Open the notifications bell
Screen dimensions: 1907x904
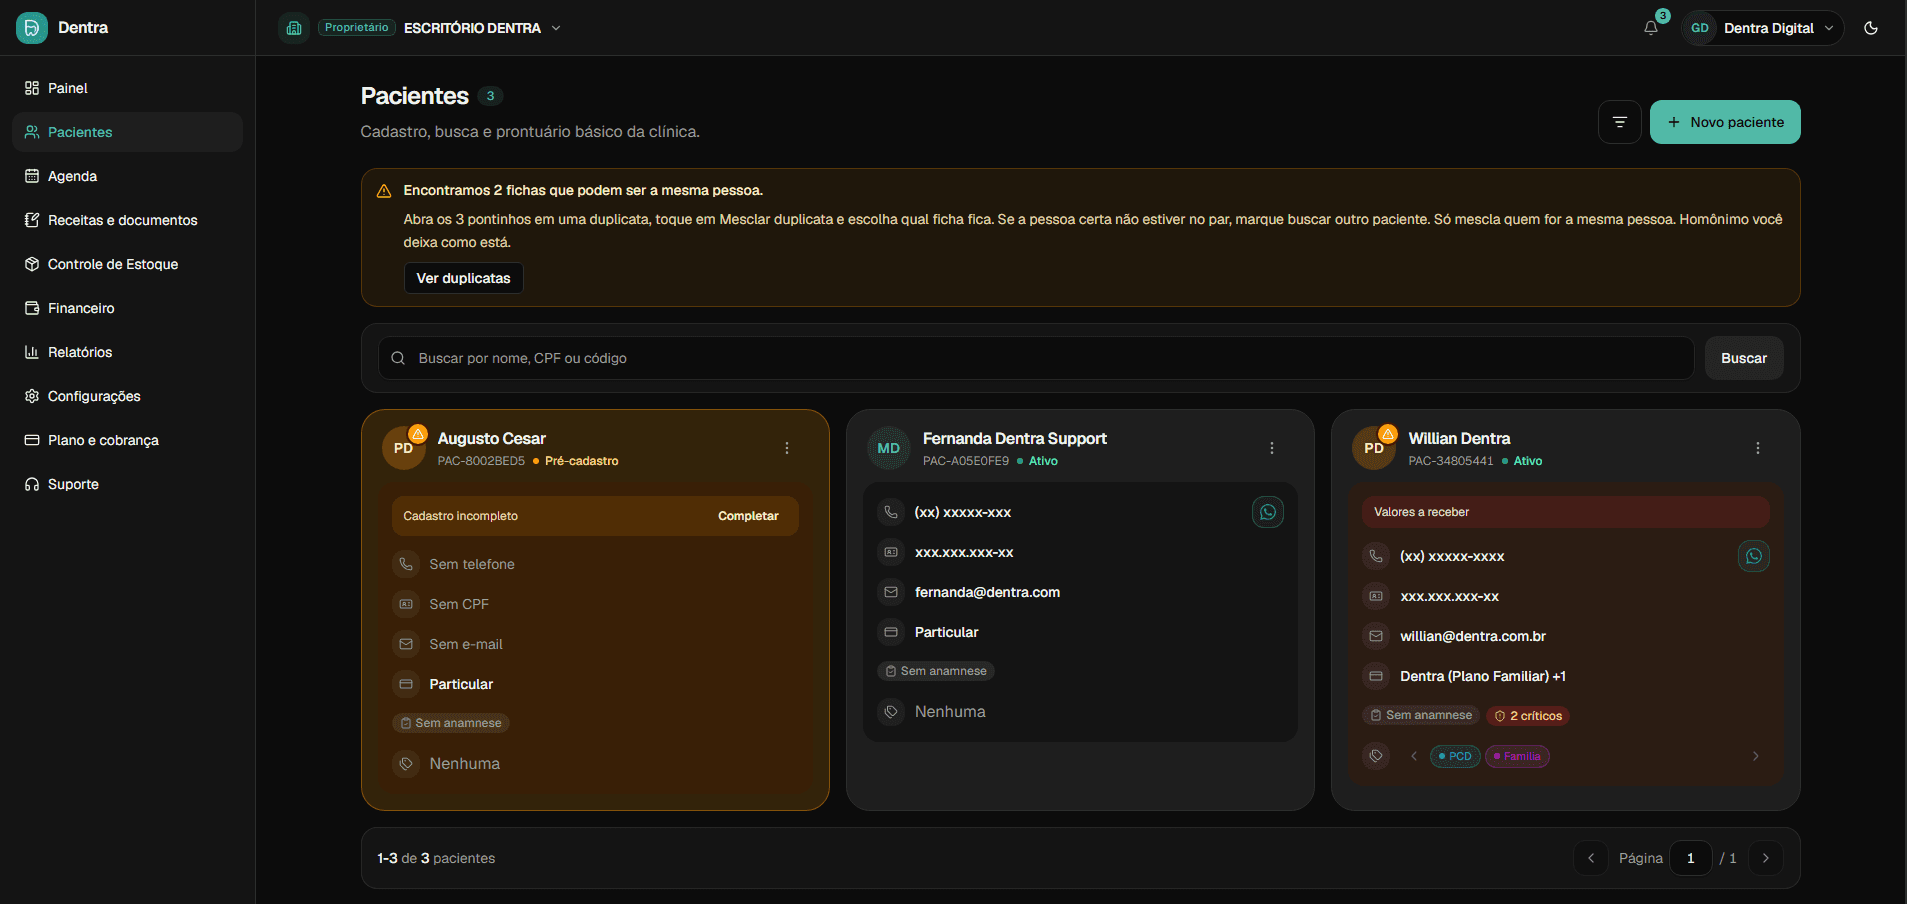pyautogui.click(x=1651, y=28)
